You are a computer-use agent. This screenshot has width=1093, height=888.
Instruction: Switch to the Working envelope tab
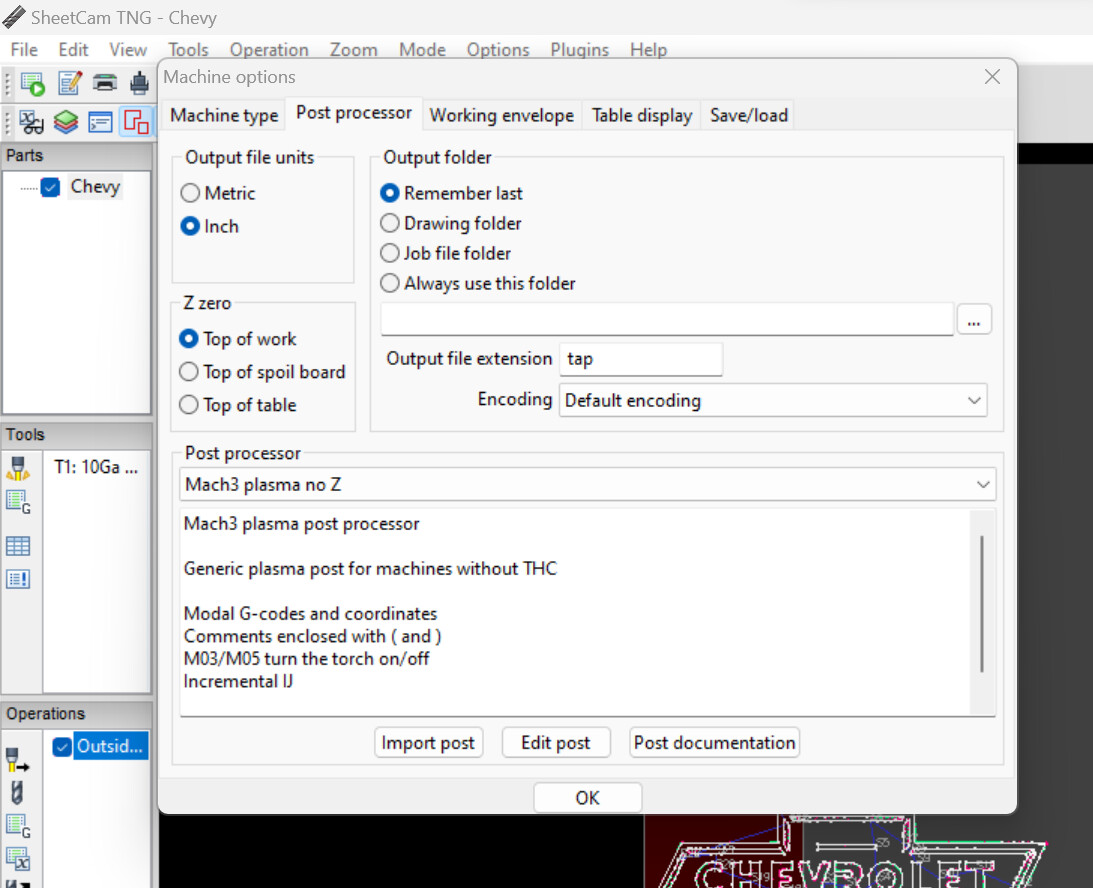coord(501,115)
